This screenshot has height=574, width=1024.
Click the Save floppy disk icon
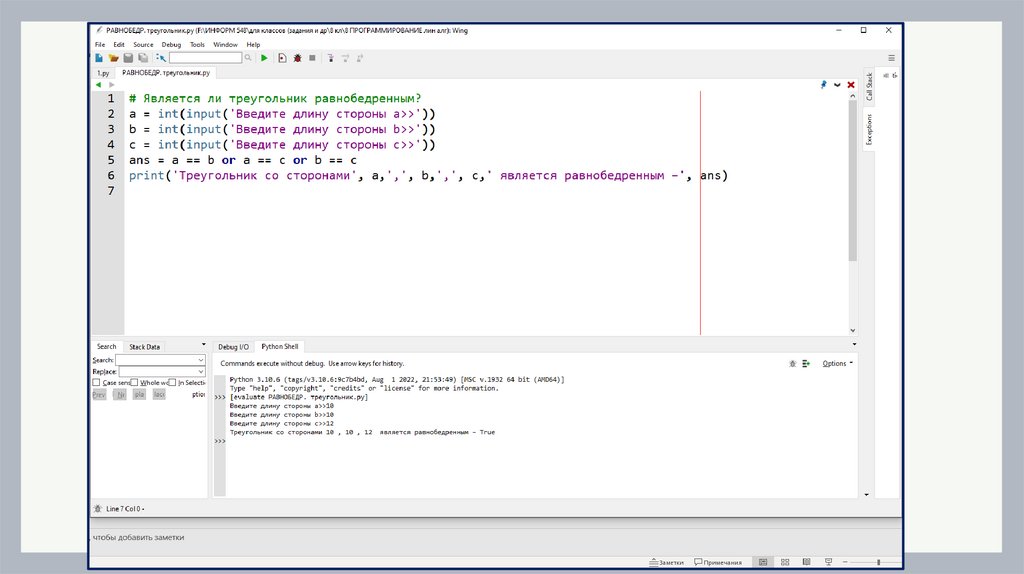(128, 58)
